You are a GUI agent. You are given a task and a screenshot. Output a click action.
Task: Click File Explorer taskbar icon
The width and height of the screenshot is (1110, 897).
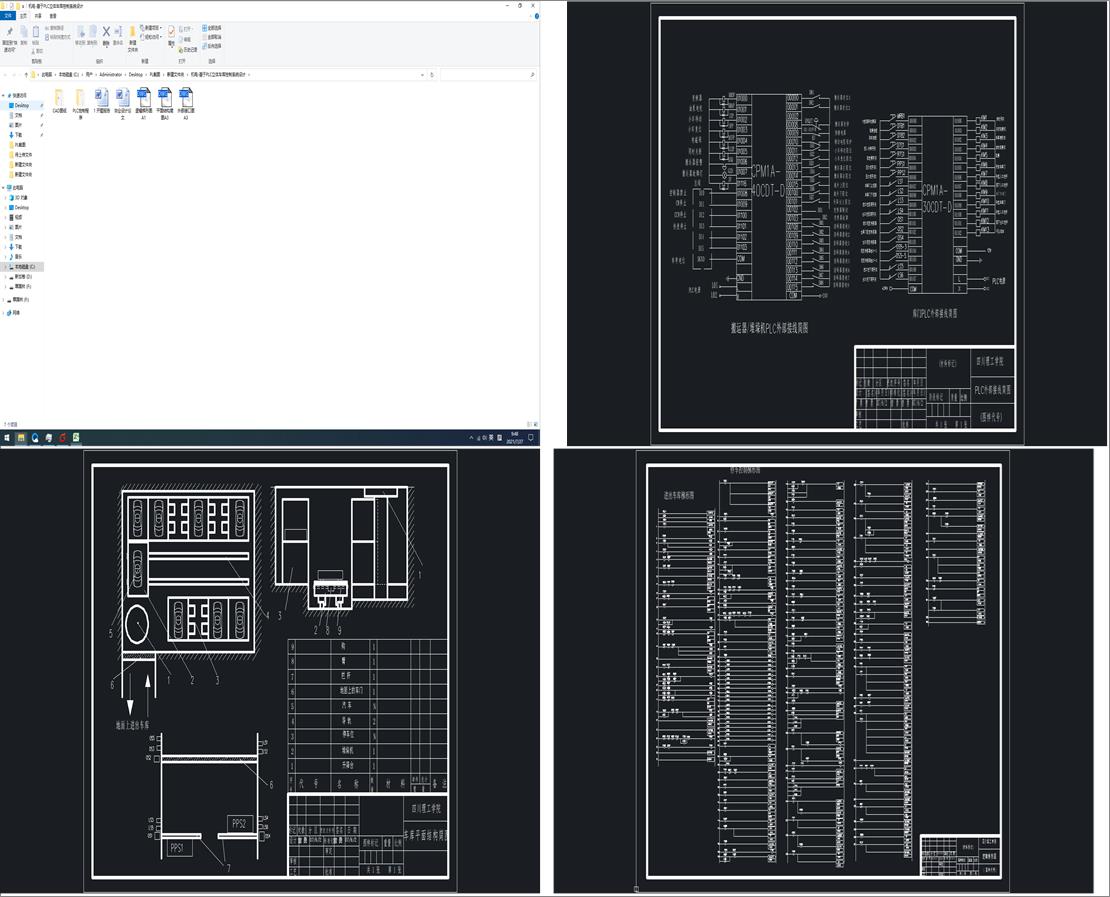pyautogui.click(x=21, y=438)
